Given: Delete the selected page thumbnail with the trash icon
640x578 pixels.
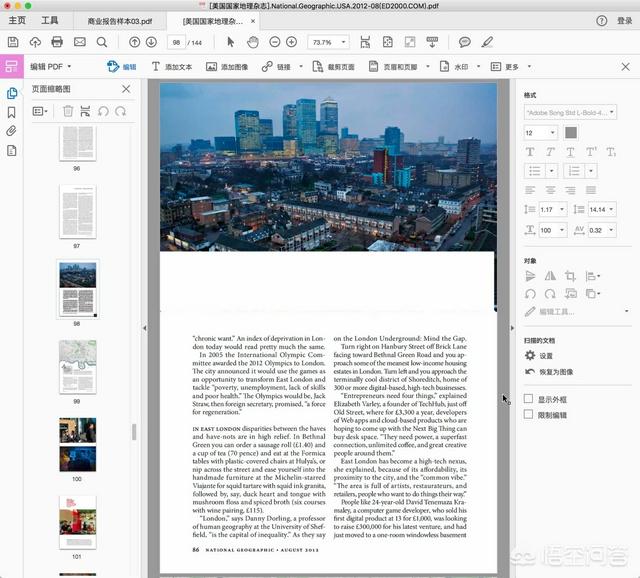Looking at the screenshot, I should [x=68, y=111].
